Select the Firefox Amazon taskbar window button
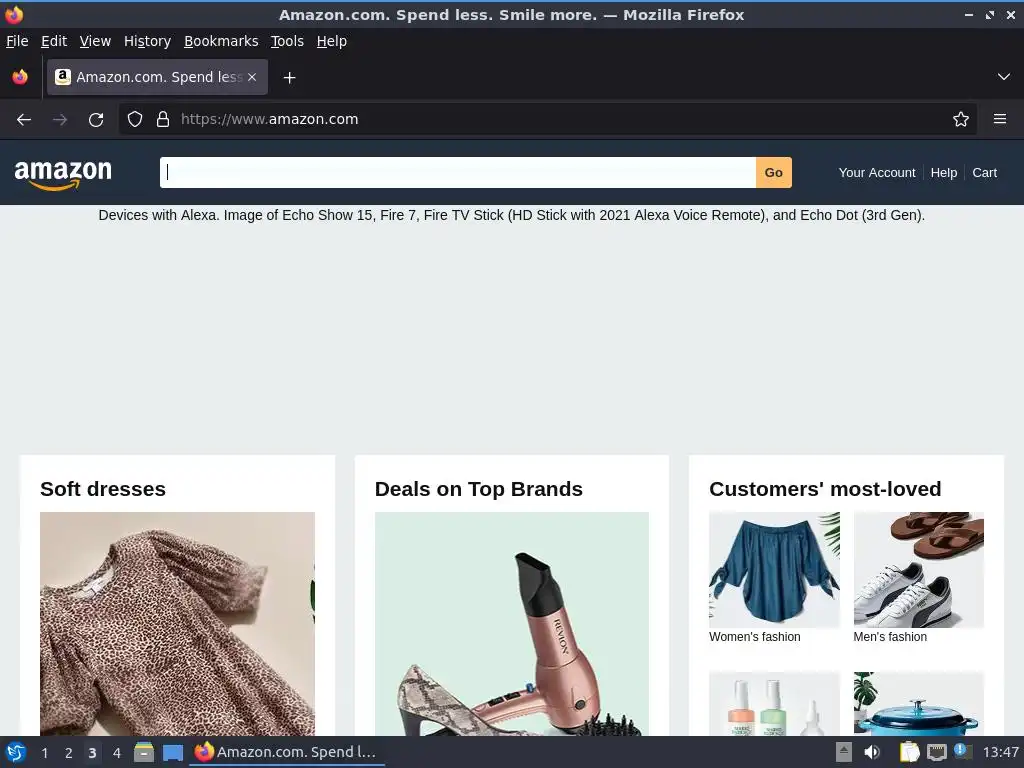 pyautogui.click(x=287, y=752)
